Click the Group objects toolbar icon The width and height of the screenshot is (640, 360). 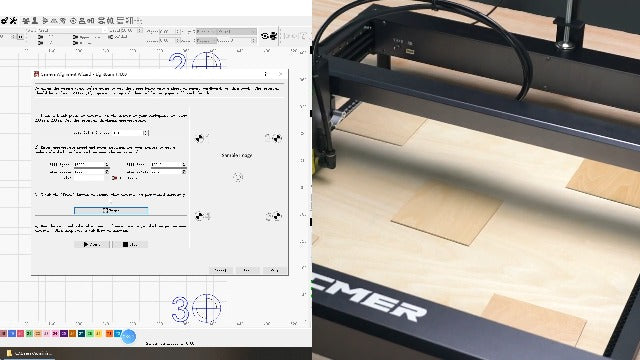tap(26, 20)
